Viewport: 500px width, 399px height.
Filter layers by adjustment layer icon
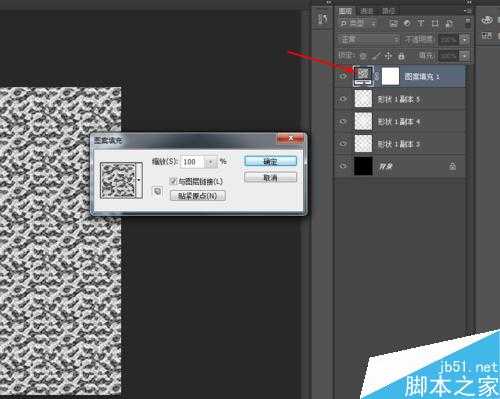coord(407,23)
